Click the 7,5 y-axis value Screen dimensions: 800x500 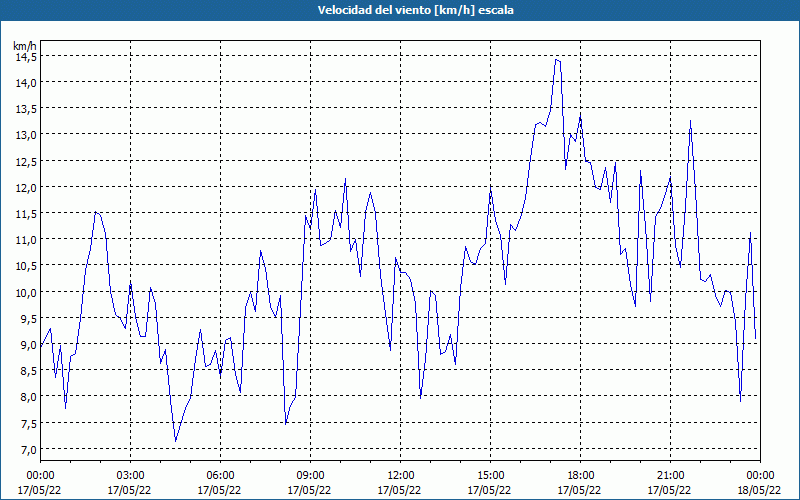28,423
